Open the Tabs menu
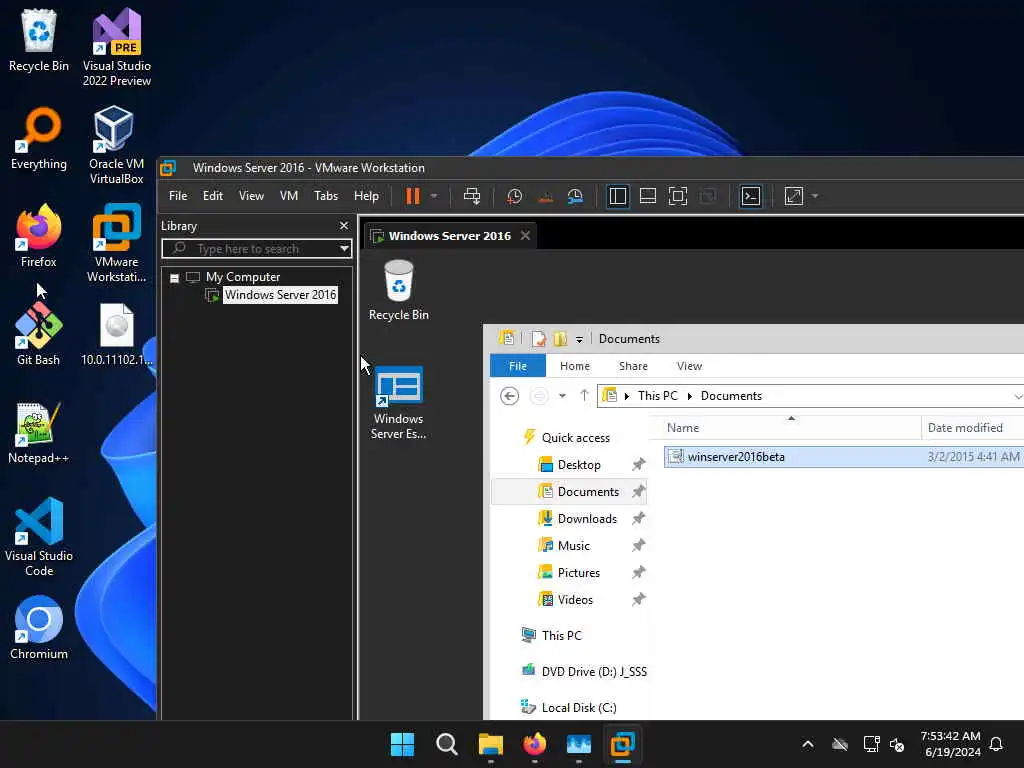 [x=326, y=196]
